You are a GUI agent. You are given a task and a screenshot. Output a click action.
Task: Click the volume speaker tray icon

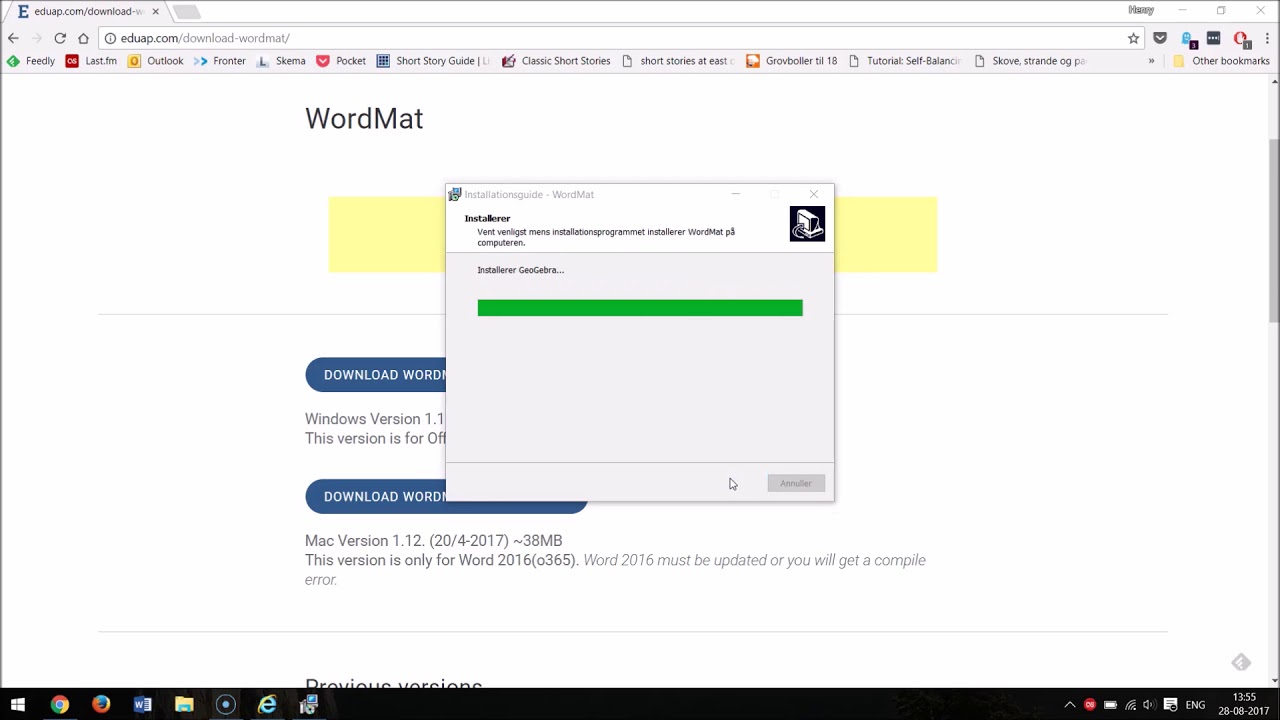(1150, 705)
